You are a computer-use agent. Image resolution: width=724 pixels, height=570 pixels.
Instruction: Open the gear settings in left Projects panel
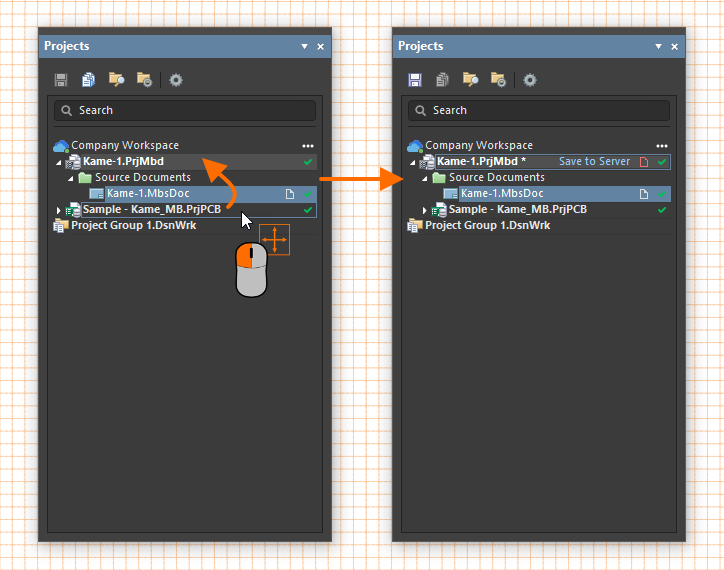176,80
